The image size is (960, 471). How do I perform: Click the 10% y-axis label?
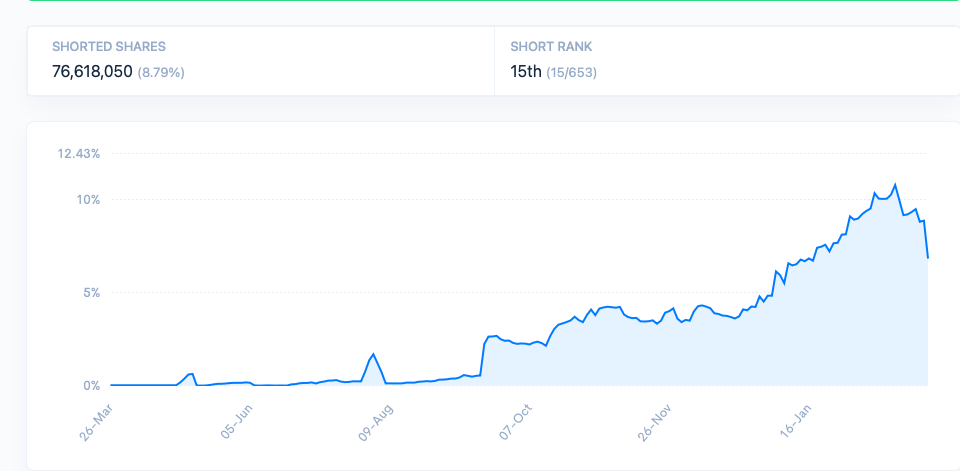(x=88, y=199)
